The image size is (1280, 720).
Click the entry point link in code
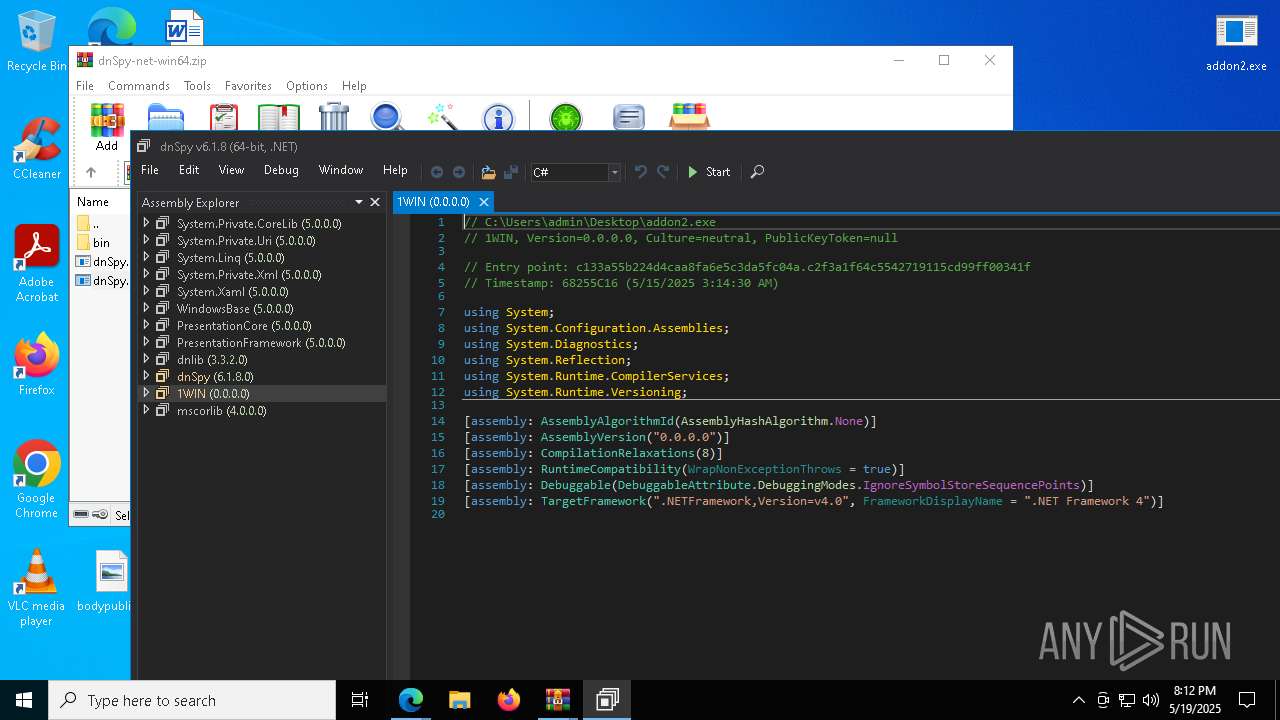click(803, 267)
